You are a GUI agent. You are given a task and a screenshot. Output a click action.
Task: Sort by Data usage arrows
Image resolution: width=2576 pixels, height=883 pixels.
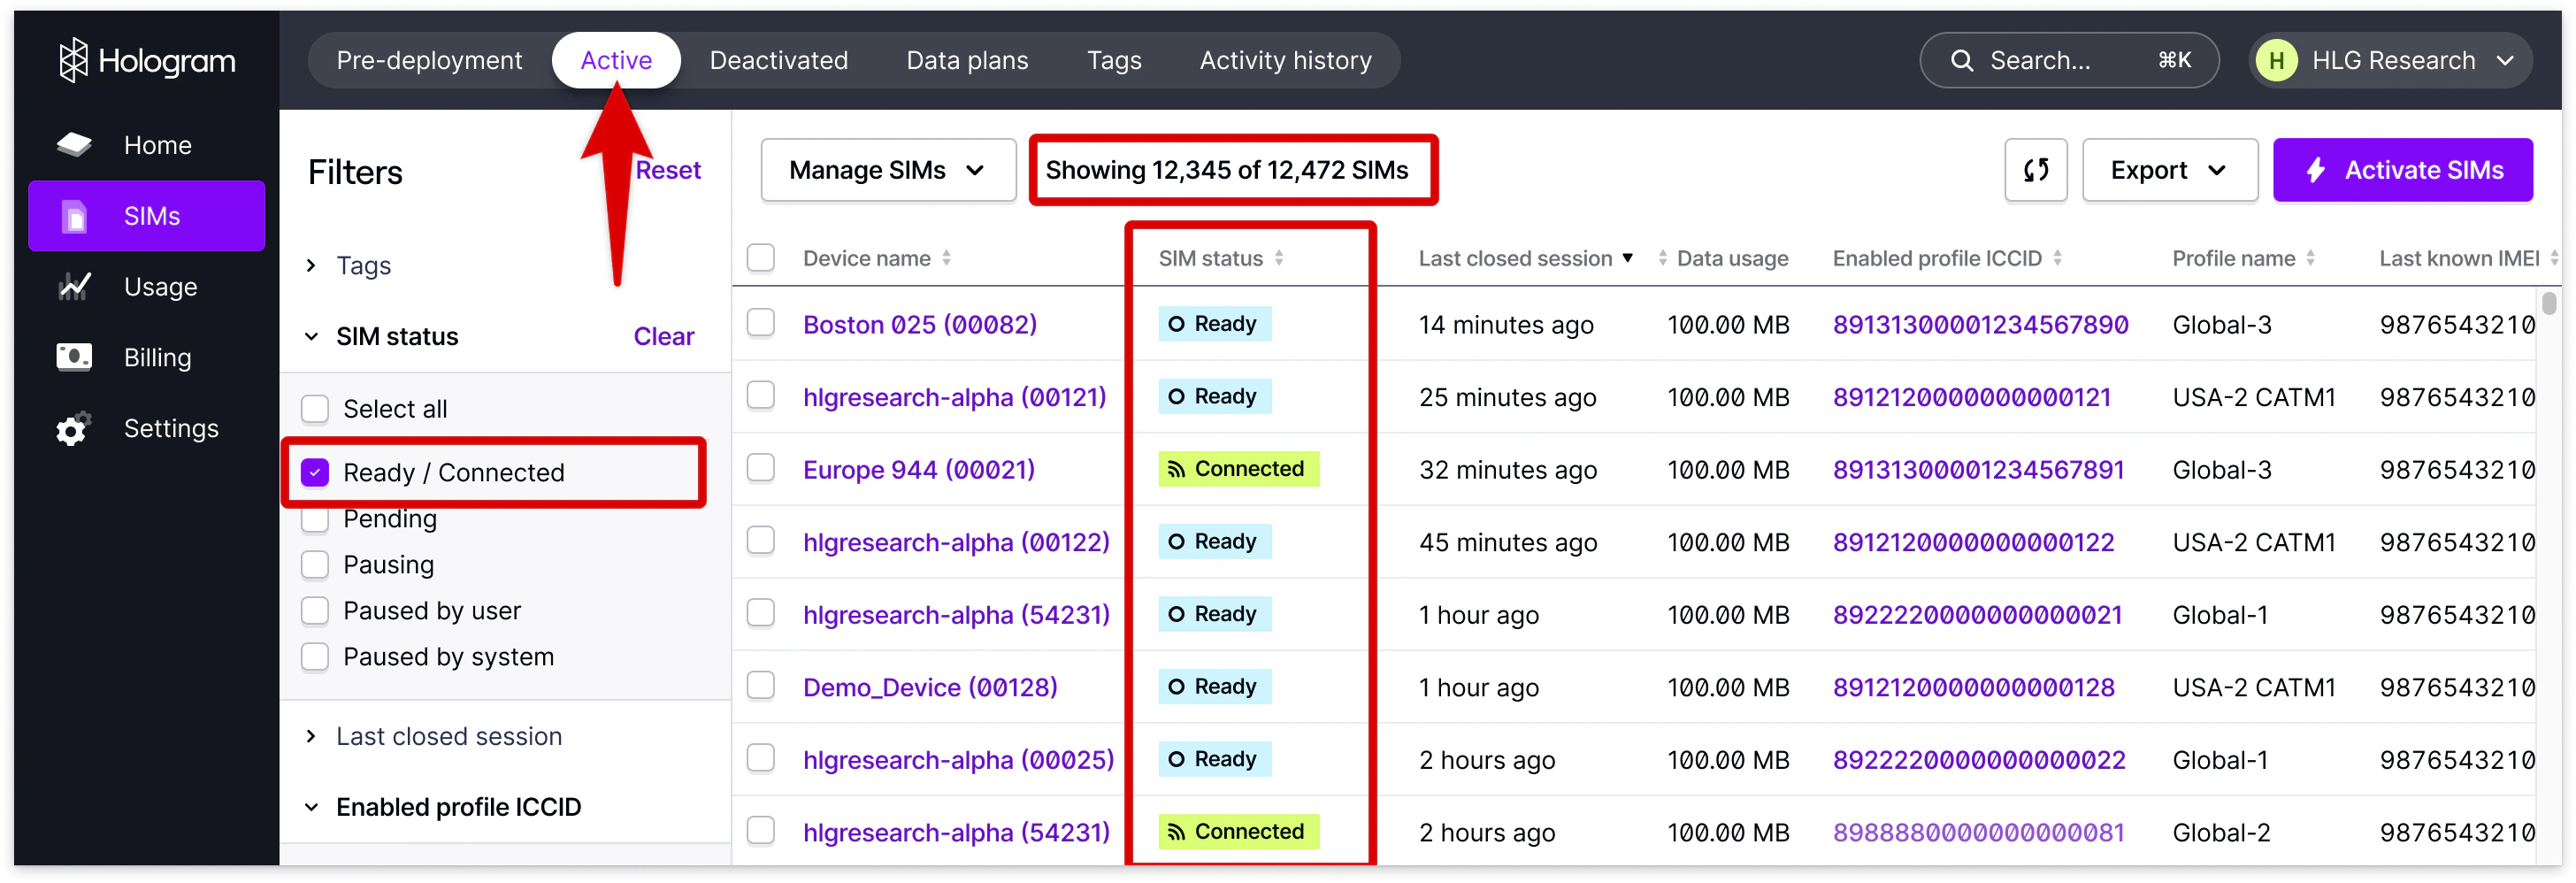point(1663,258)
